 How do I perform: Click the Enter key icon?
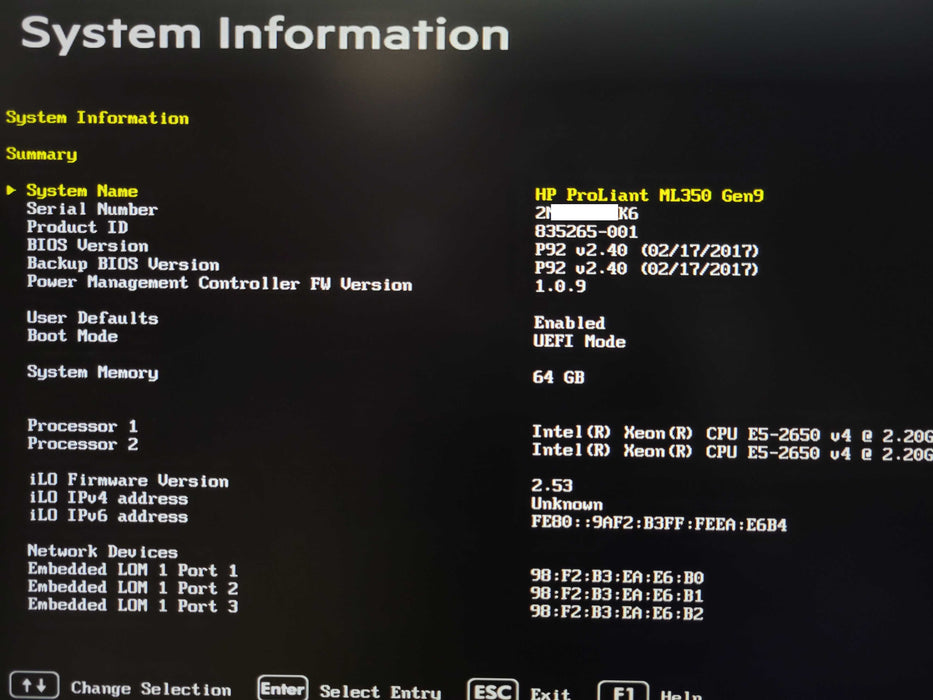click(x=282, y=689)
